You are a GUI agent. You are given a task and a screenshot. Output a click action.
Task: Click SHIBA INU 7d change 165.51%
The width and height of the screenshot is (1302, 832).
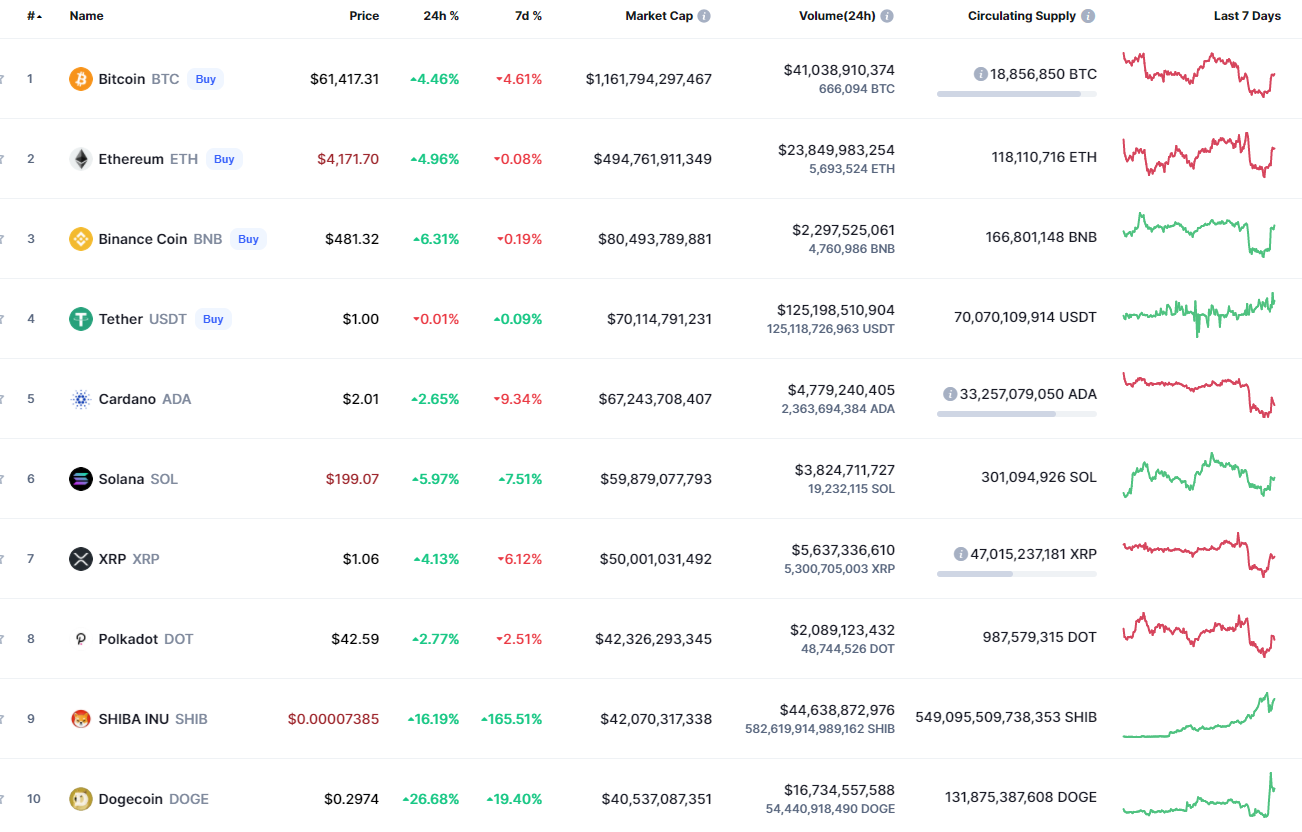511,719
